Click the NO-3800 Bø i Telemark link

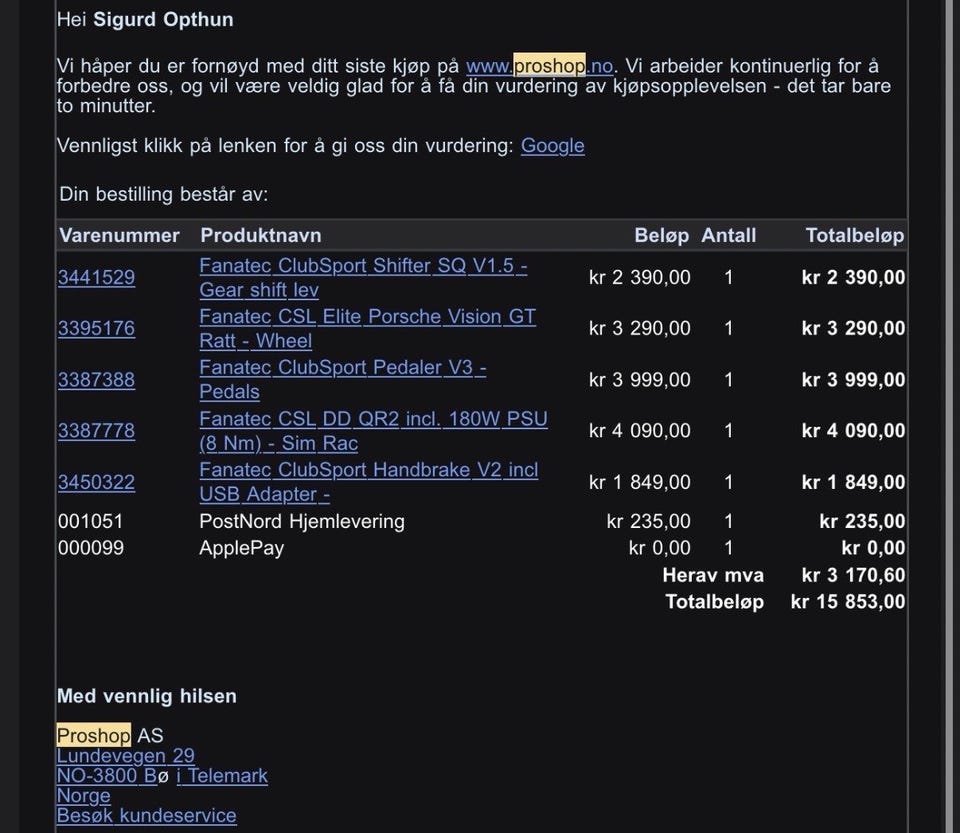pos(162,775)
